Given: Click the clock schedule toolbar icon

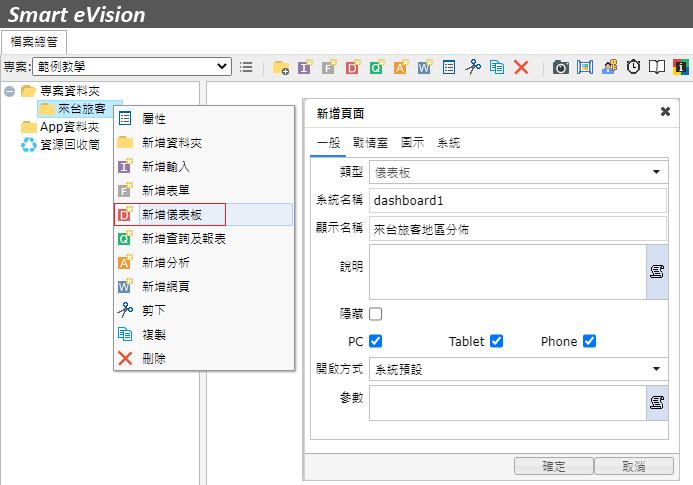Looking at the screenshot, I should (x=633, y=67).
